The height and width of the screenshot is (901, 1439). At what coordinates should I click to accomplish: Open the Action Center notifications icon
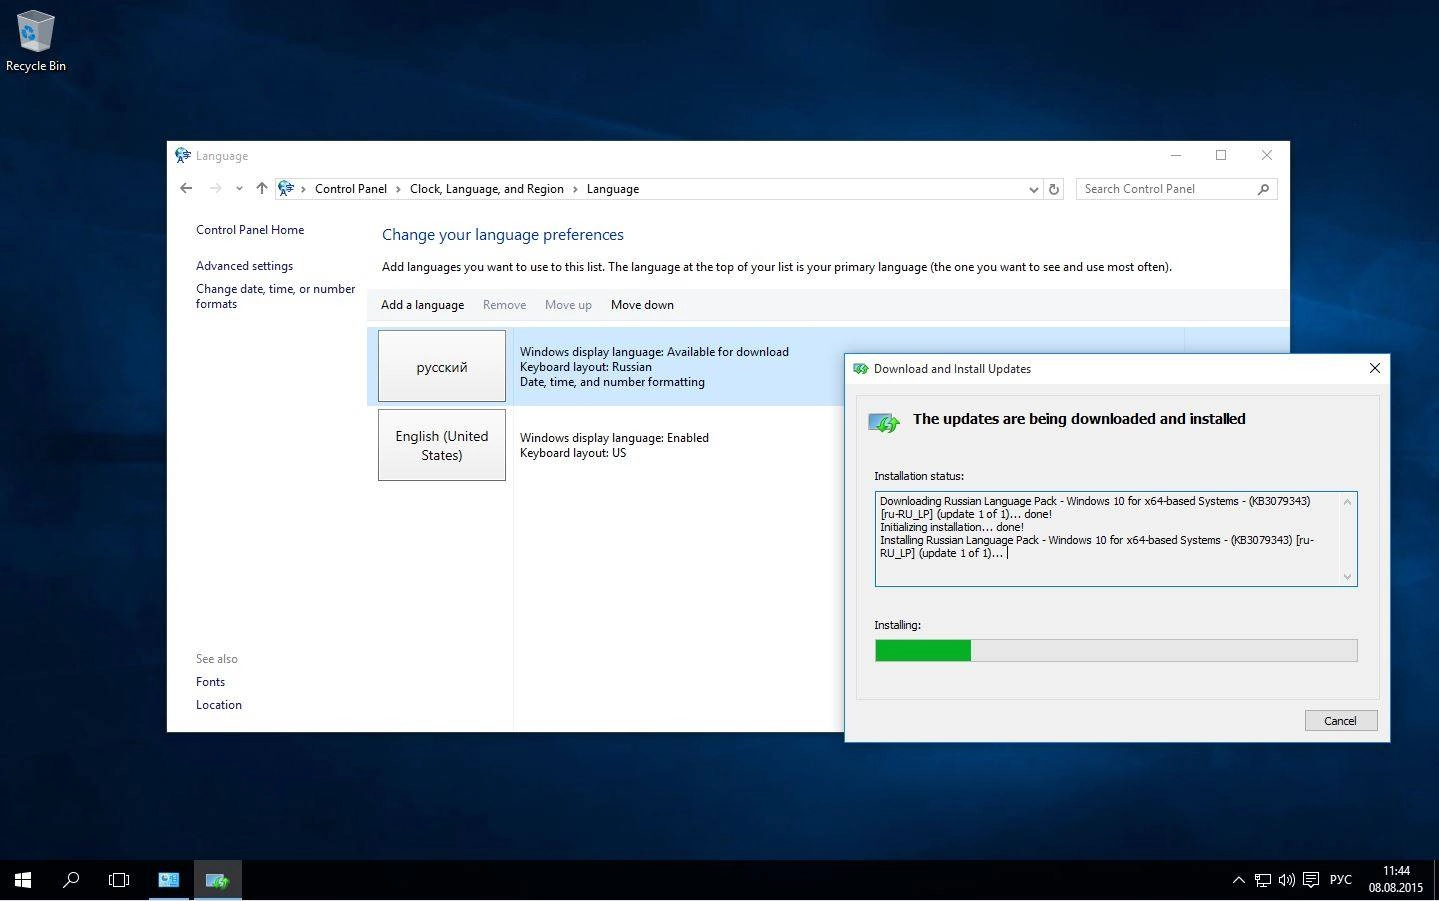pyautogui.click(x=1311, y=880)
